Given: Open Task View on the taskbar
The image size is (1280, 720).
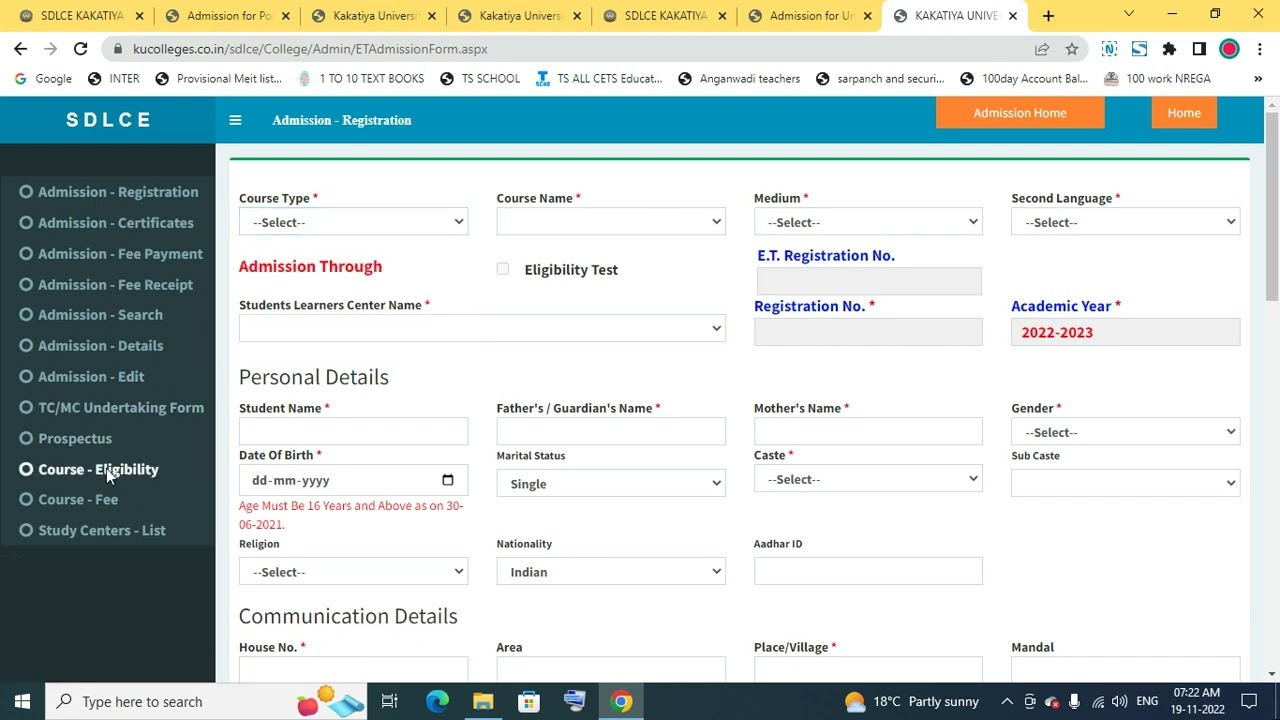Looking at the screenshot, I should point(390,701).
